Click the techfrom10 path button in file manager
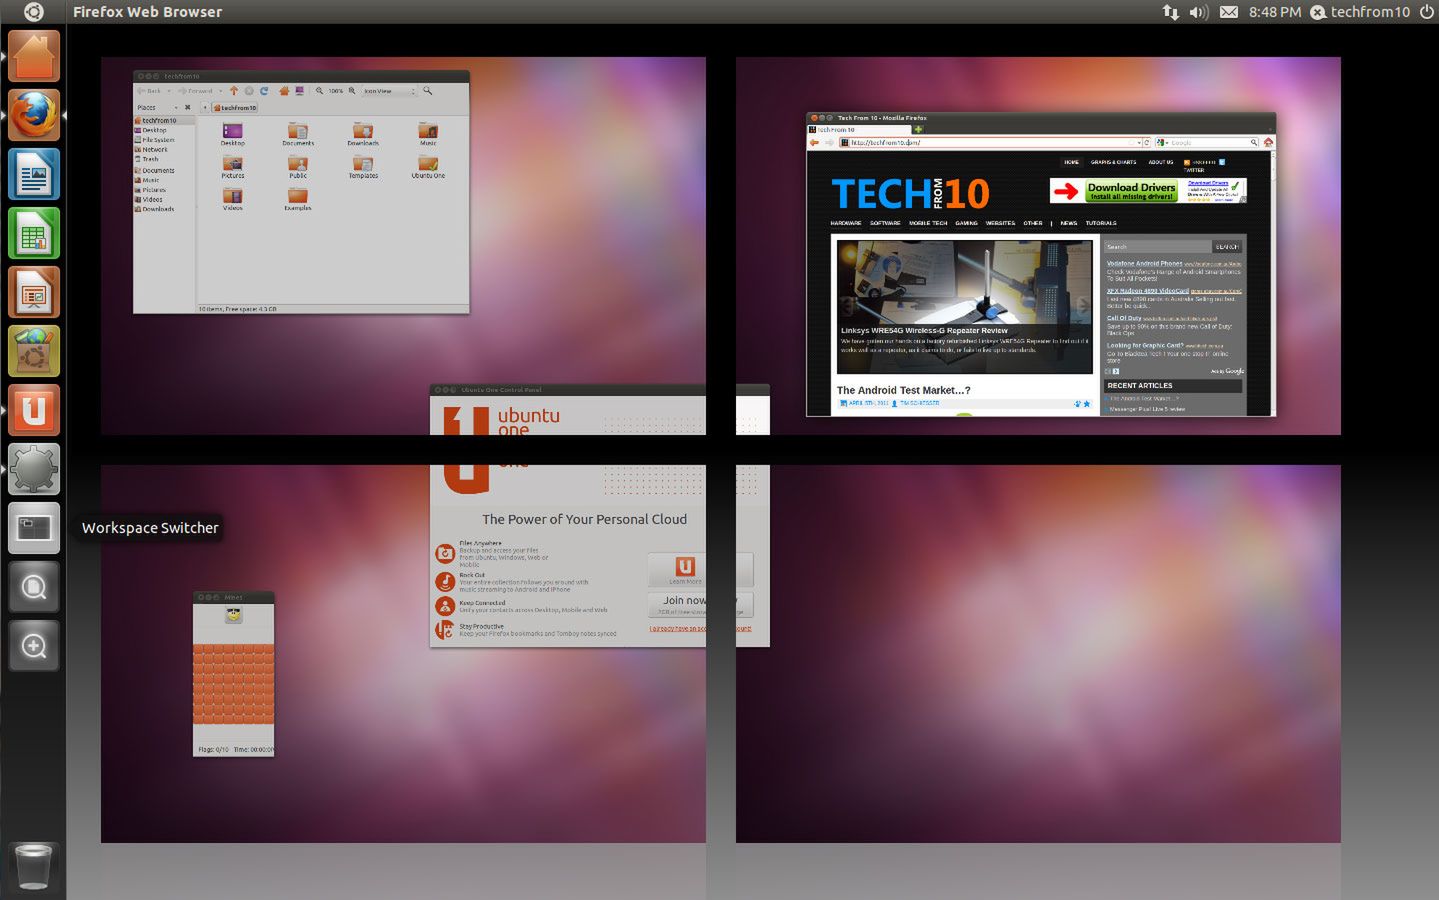This screenshot has height=900, width=1439. pyautogui.click(x=234, y=107)
